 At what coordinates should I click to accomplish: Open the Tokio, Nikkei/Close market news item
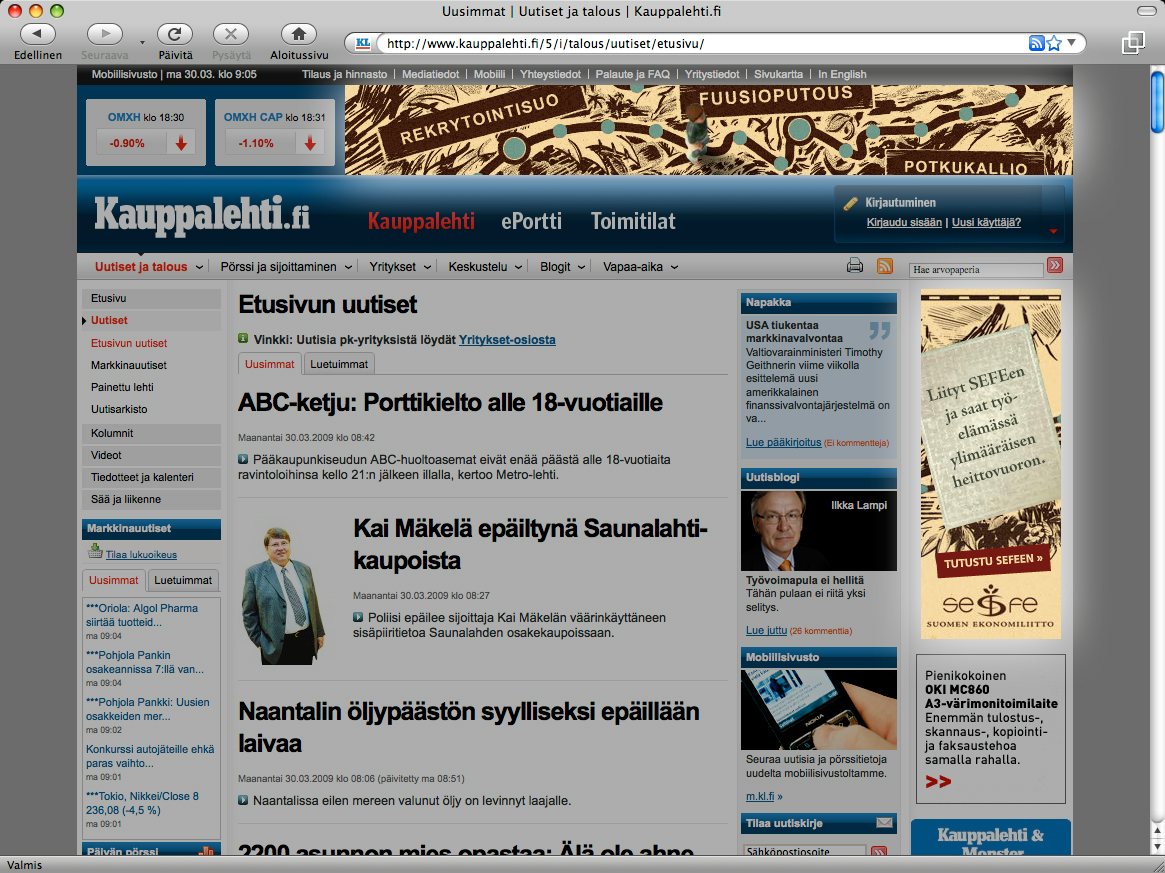143,803
